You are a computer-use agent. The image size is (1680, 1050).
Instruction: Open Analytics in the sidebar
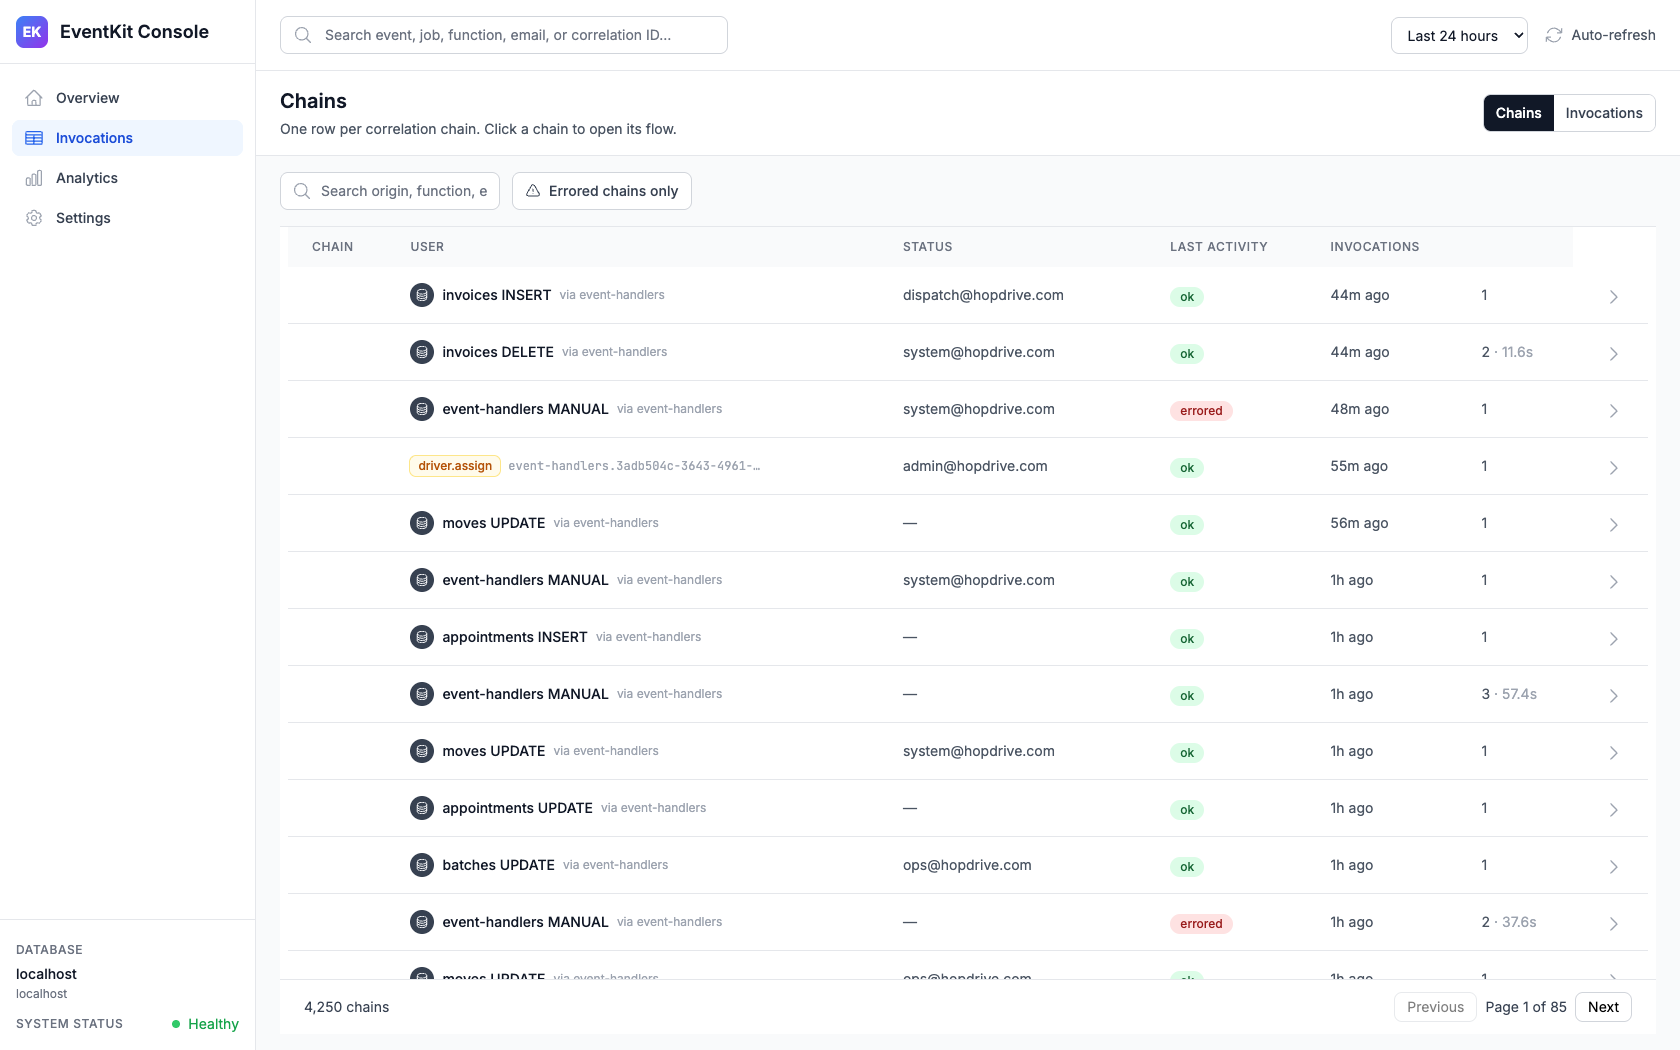[x=127, y=178]
